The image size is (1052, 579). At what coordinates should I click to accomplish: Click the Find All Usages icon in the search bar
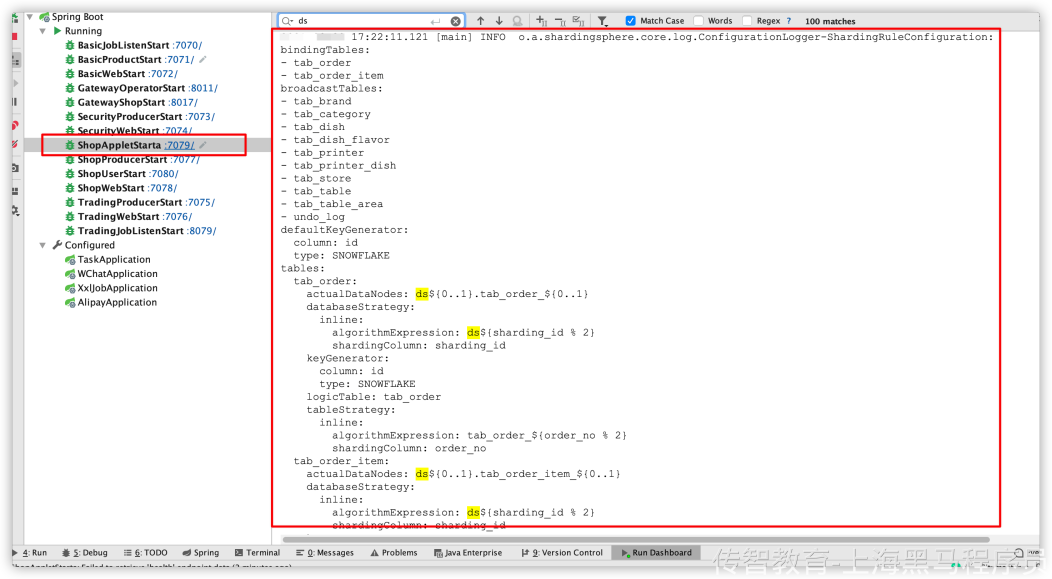click(517, 21)
